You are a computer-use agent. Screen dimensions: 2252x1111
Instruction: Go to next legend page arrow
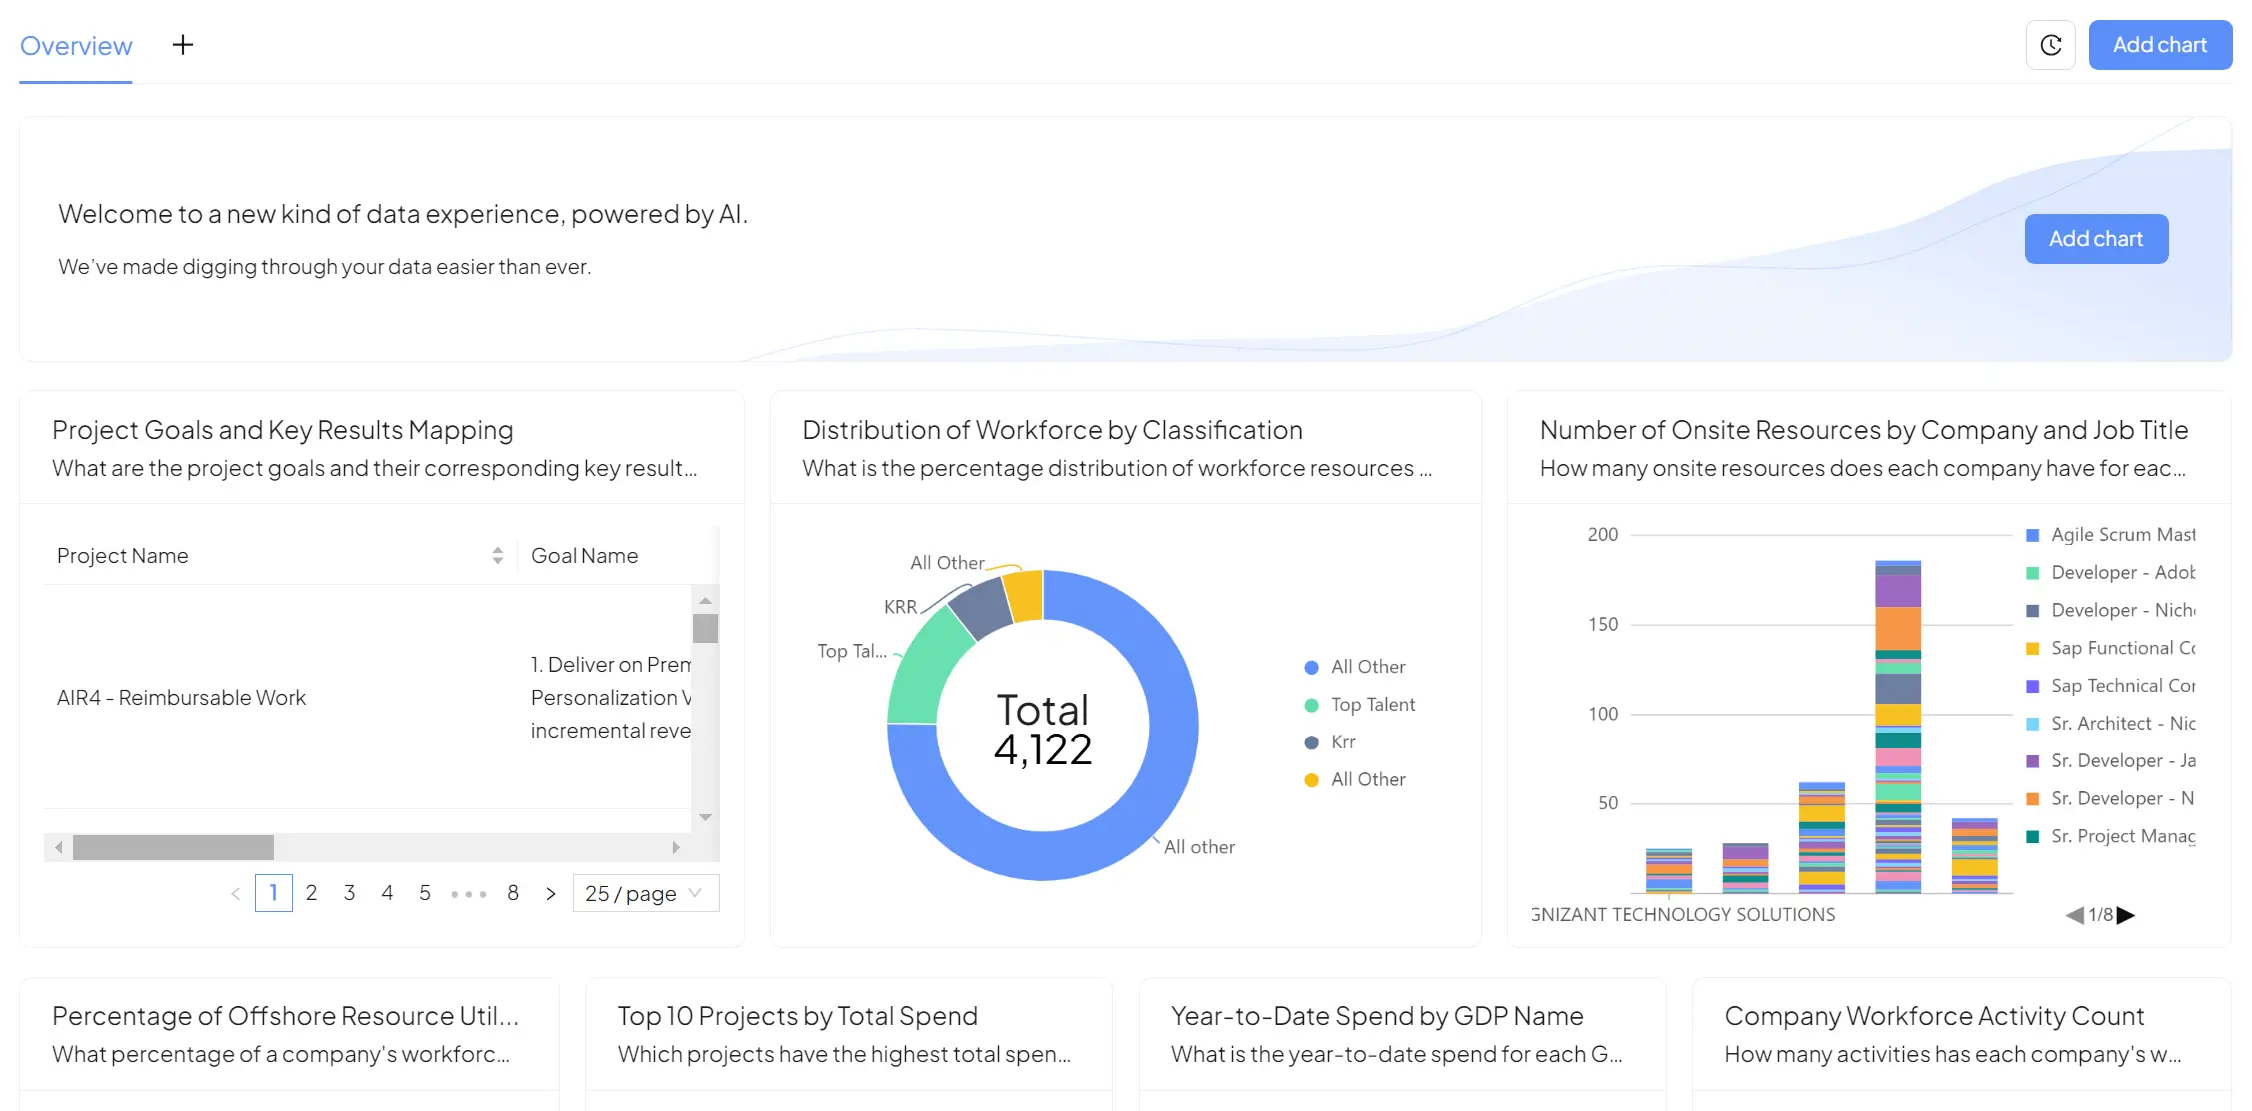click(2127, 915)
